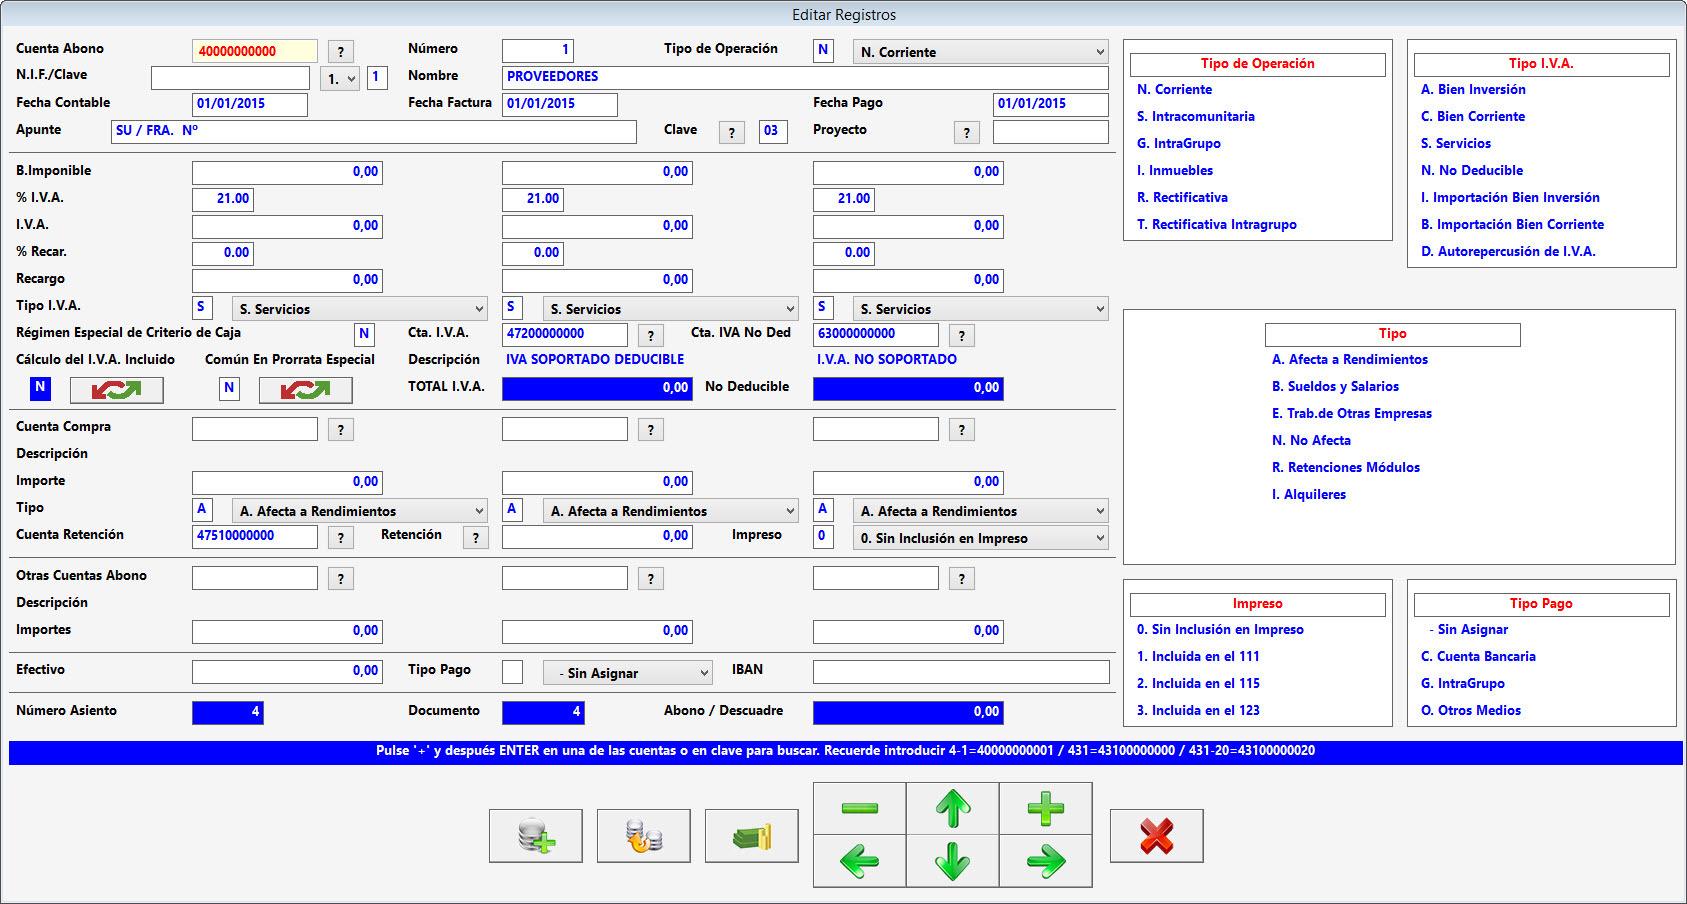Image resolution: width=1687 pixels, height=904 pixels.
Task: Open the first Tipo I.V.A. 'S. Servicios' dropdown
Action: 359,309
